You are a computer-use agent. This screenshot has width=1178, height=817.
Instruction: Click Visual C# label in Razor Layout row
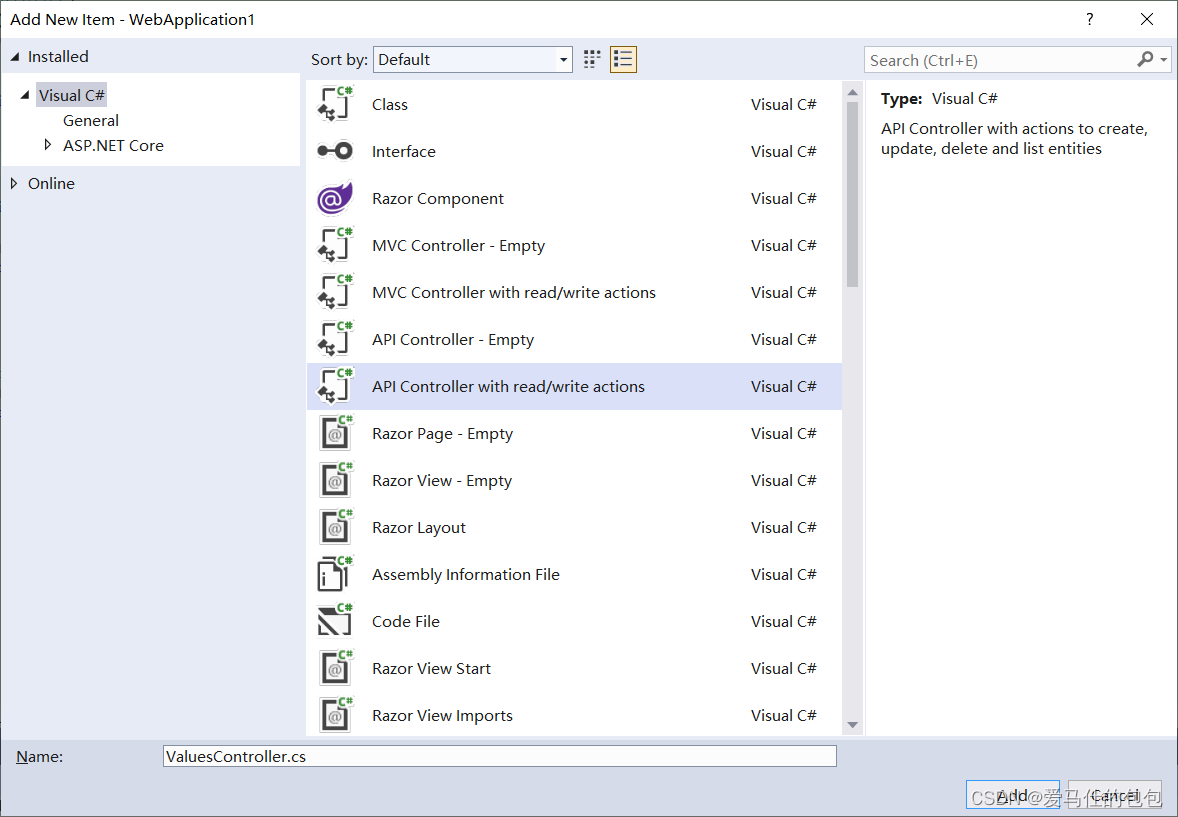click(784, 528)
